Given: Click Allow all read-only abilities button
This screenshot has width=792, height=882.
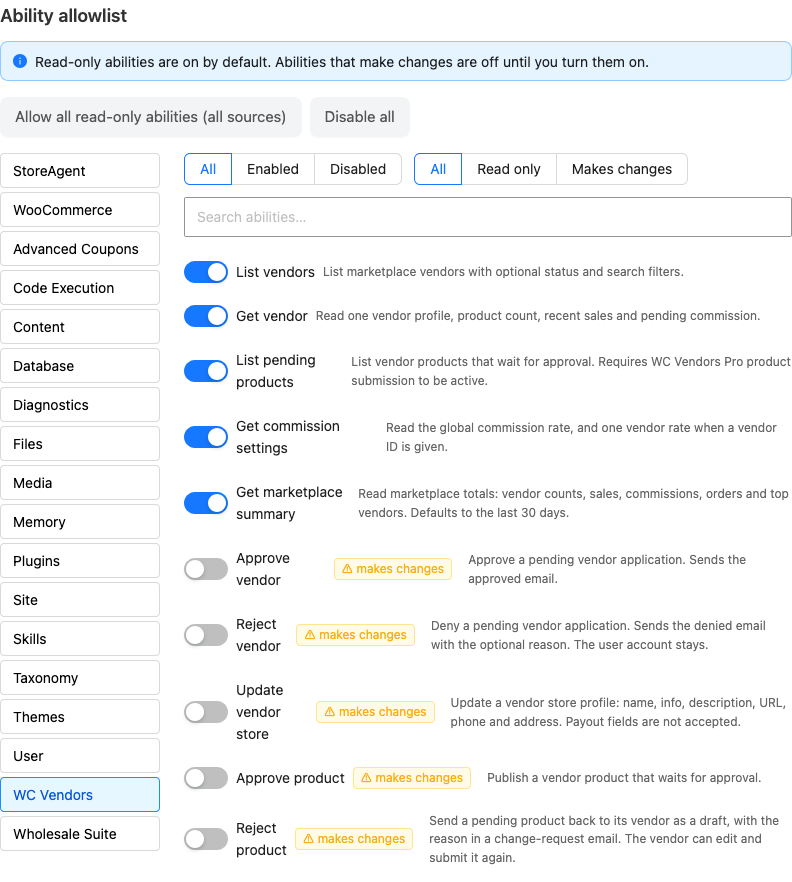Looking at the screenshot, I should pyautogui.click(x=151, y=117).
